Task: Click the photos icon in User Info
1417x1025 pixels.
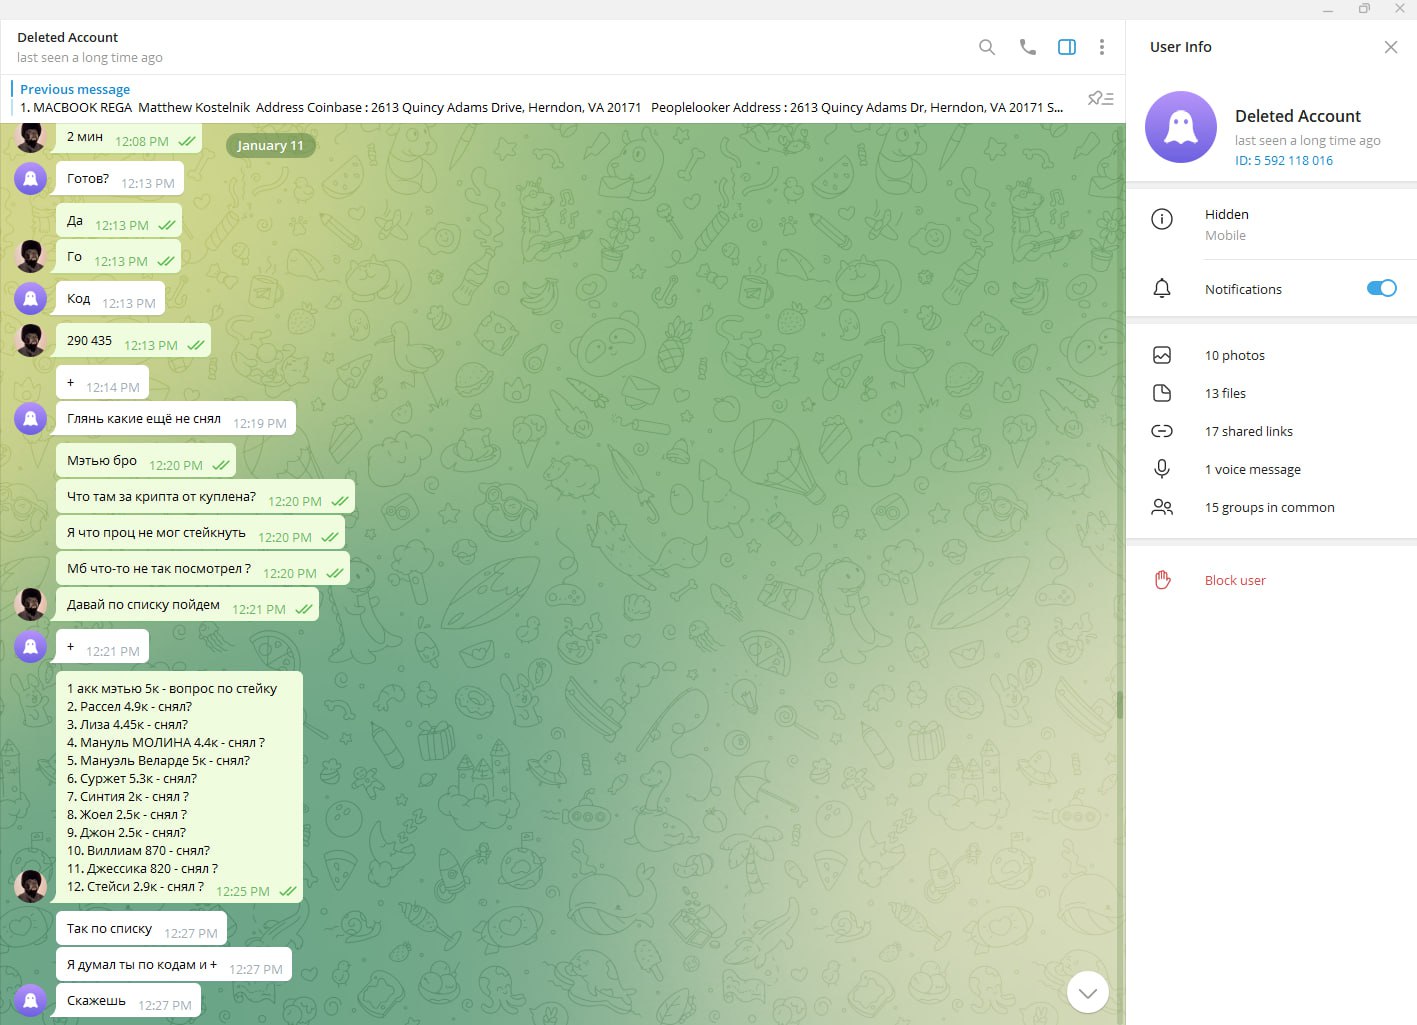Action: (1162, 355)
